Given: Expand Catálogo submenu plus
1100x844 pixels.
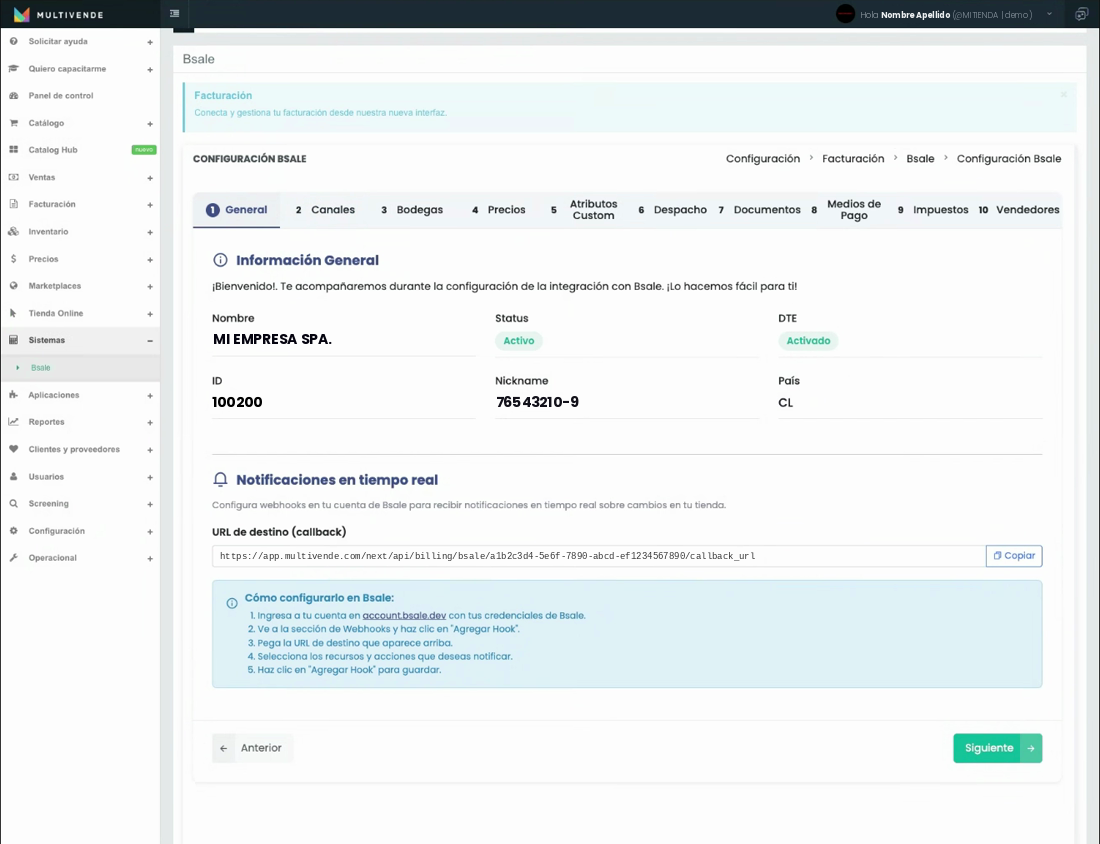Looking at the screenshot, I should pos(150,123).
